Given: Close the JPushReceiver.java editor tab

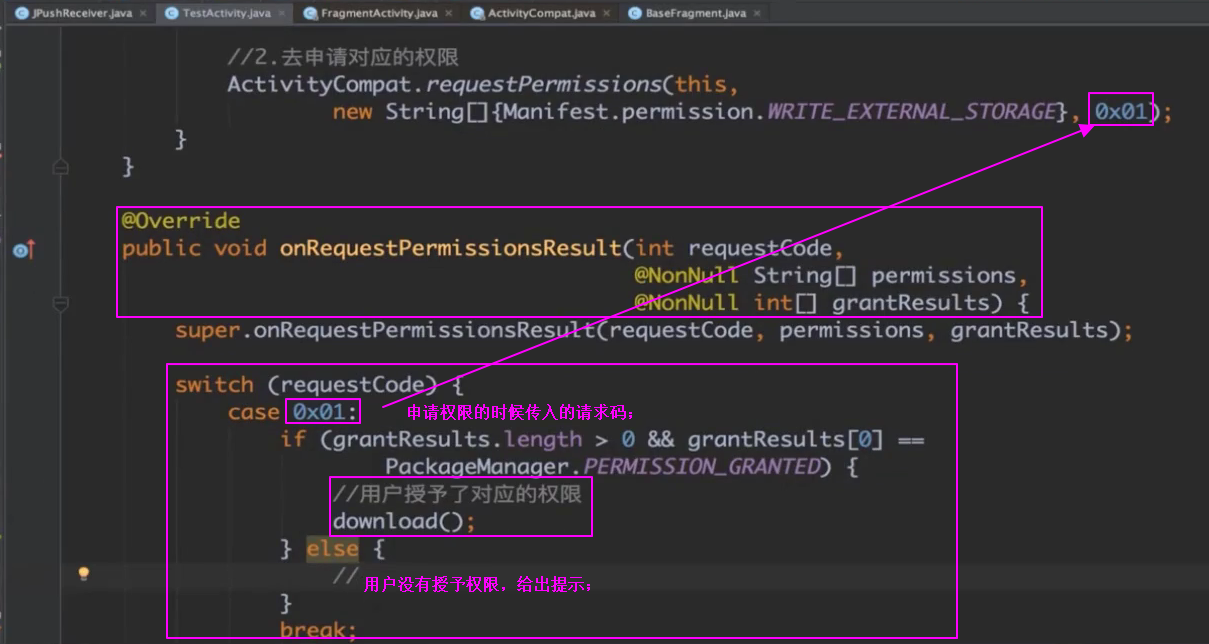Looking at the screenshot, I should [x=142, y=13].
